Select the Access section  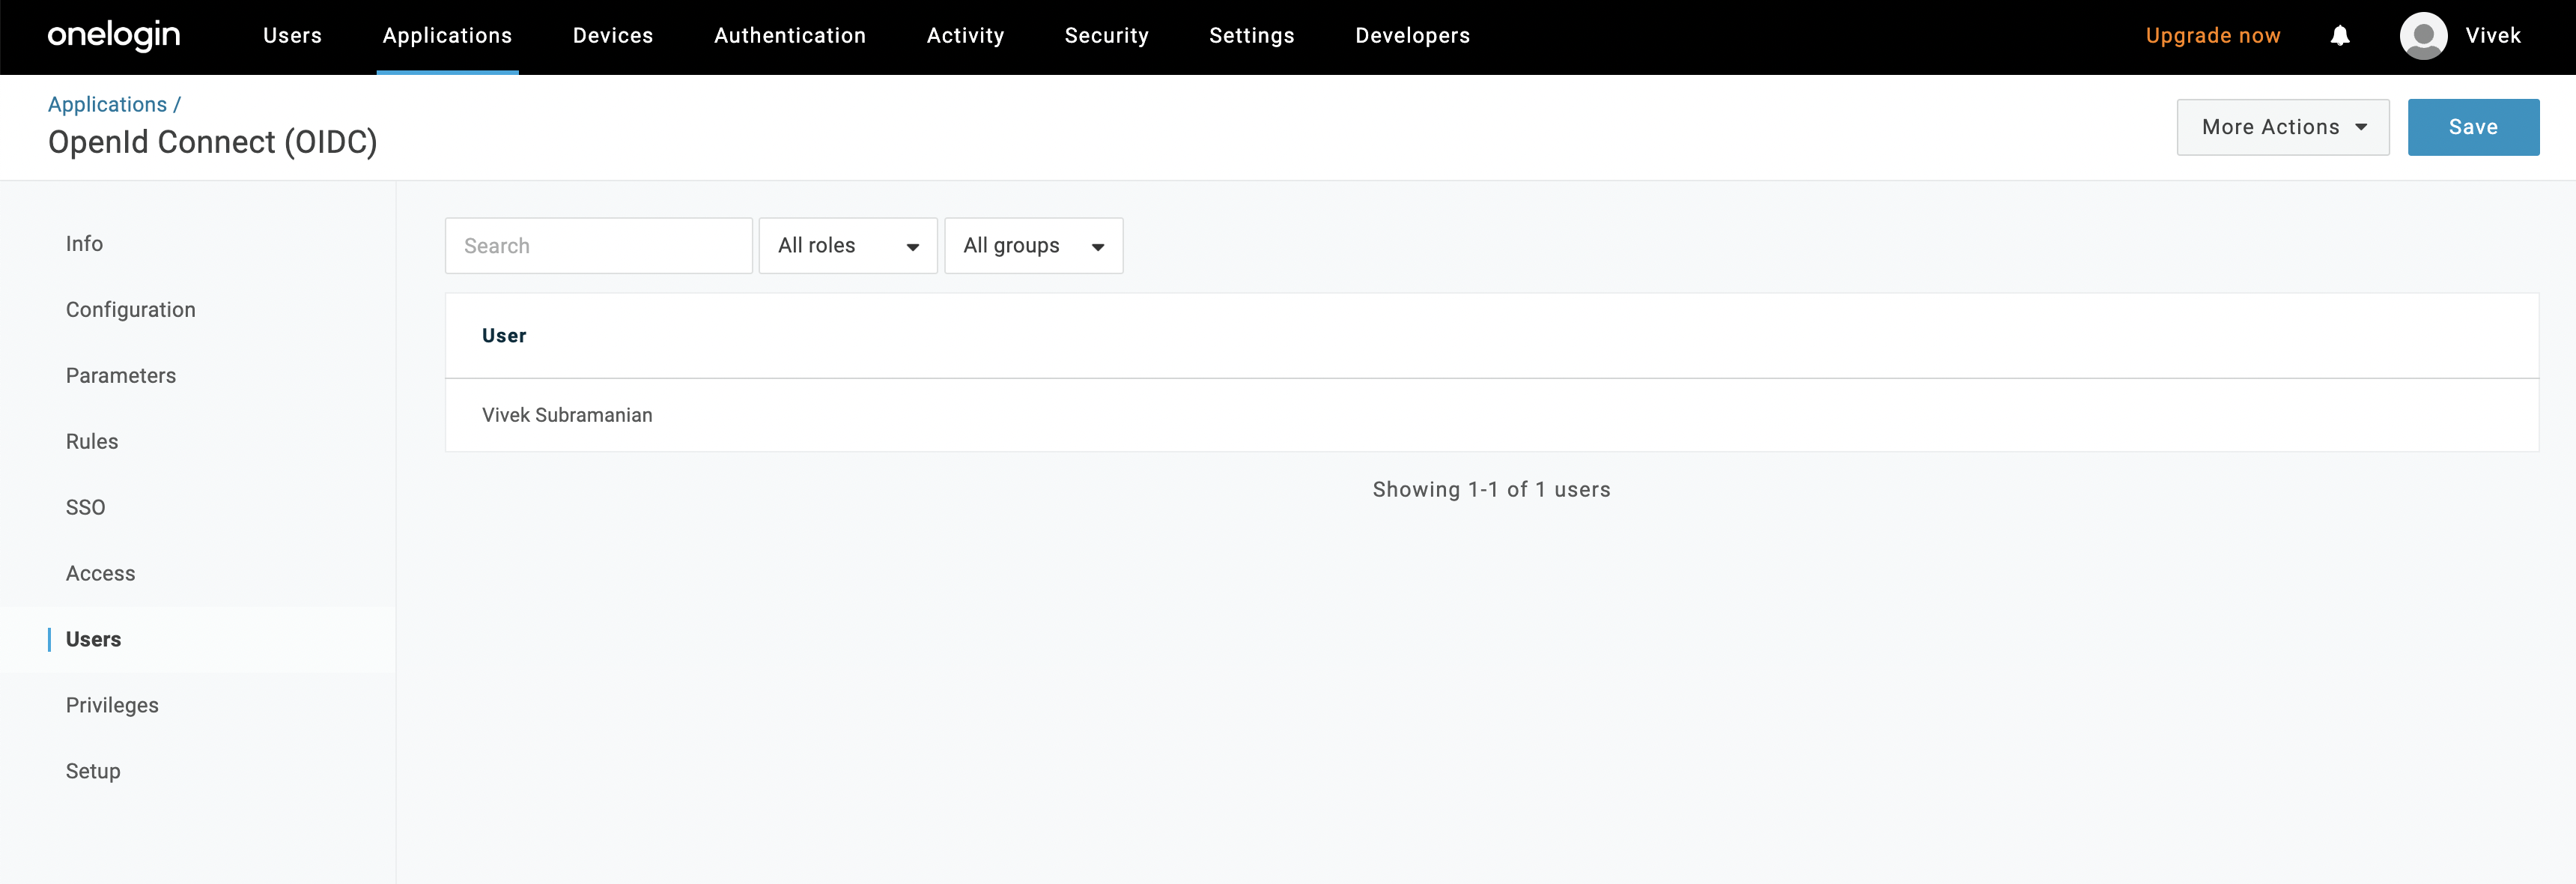tap(100, 573)
